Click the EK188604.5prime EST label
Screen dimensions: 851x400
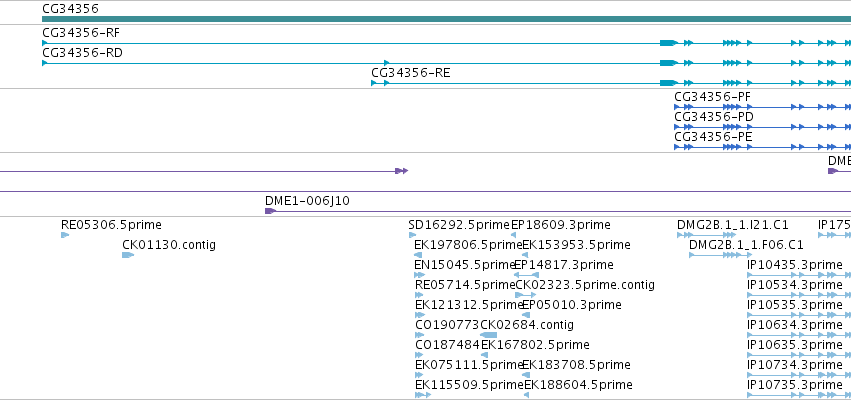578,385
